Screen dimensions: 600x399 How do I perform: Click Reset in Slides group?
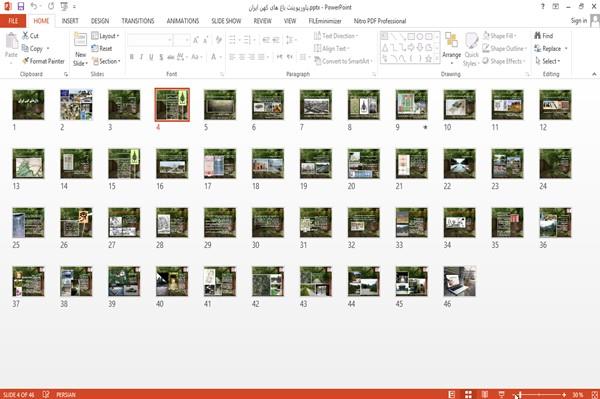102,49
